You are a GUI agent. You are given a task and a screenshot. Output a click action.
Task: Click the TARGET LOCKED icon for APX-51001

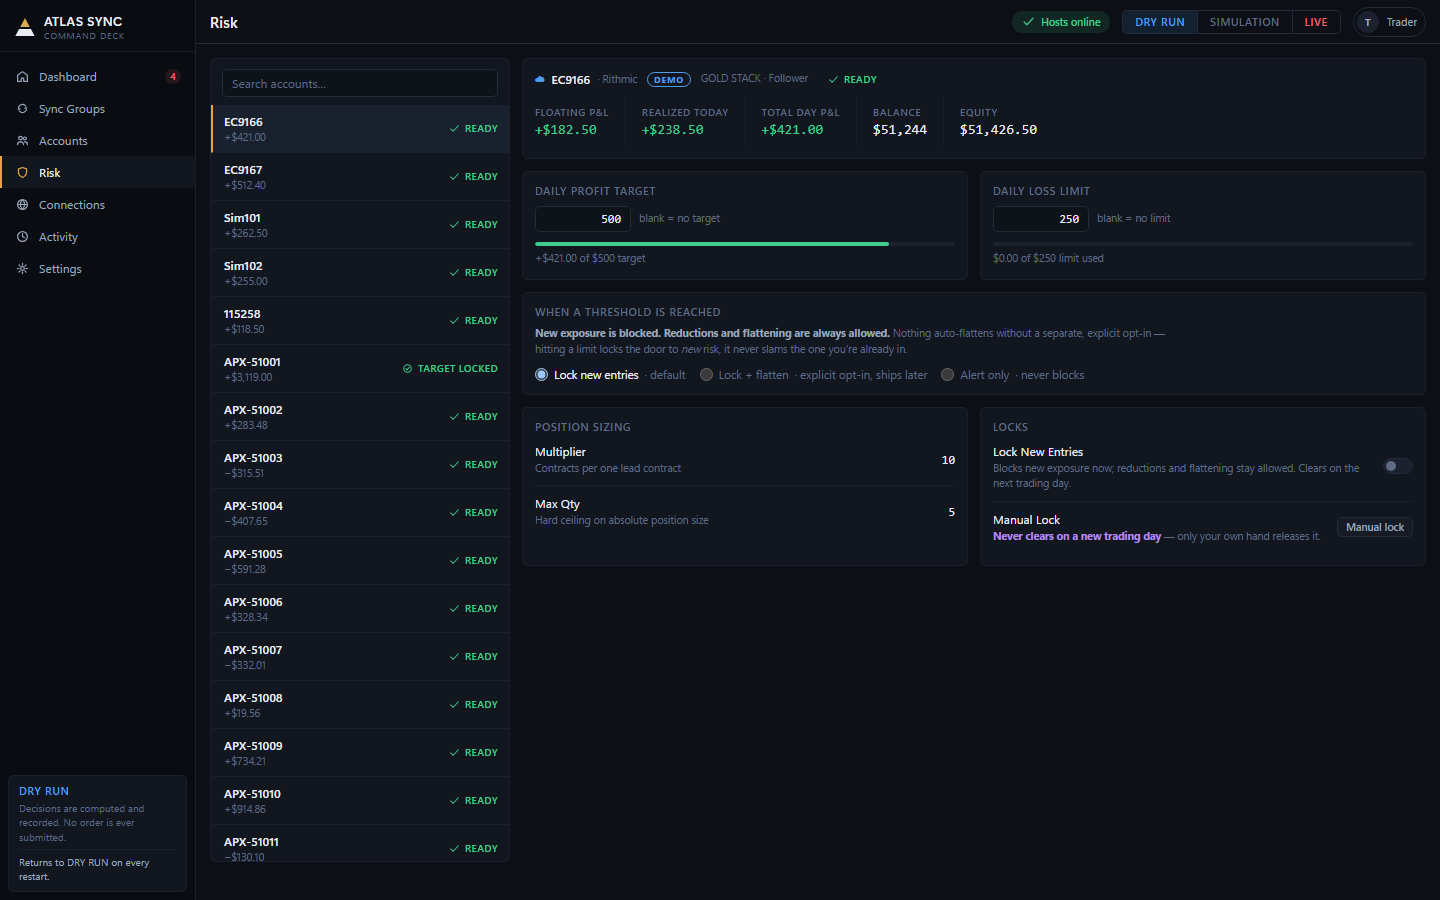click(x=407, y=369)
